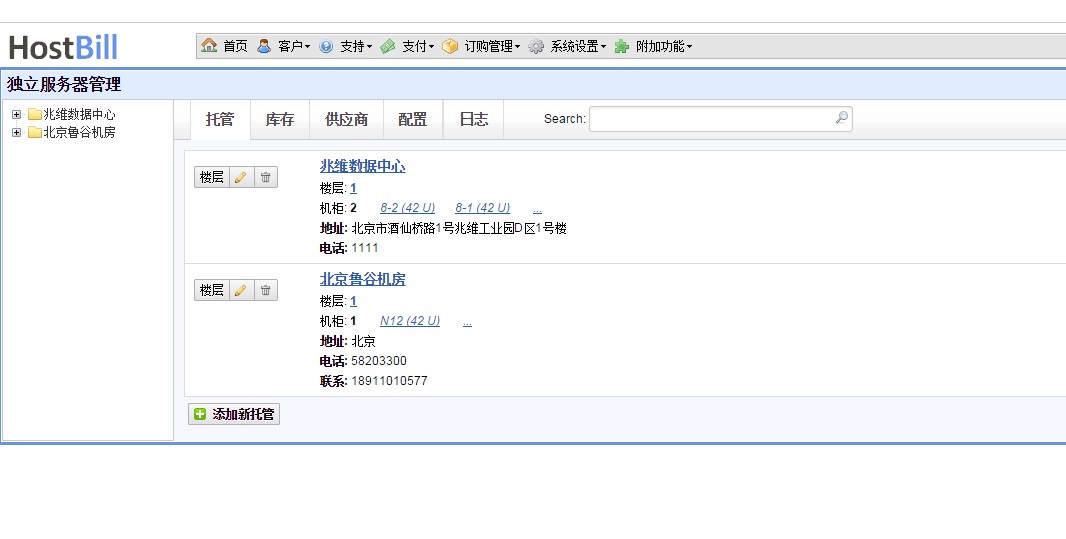Image resolution: width=1066 pixels, height=539 pixels.
Task: Click the system settings gear icon
Action: [536, 46]
